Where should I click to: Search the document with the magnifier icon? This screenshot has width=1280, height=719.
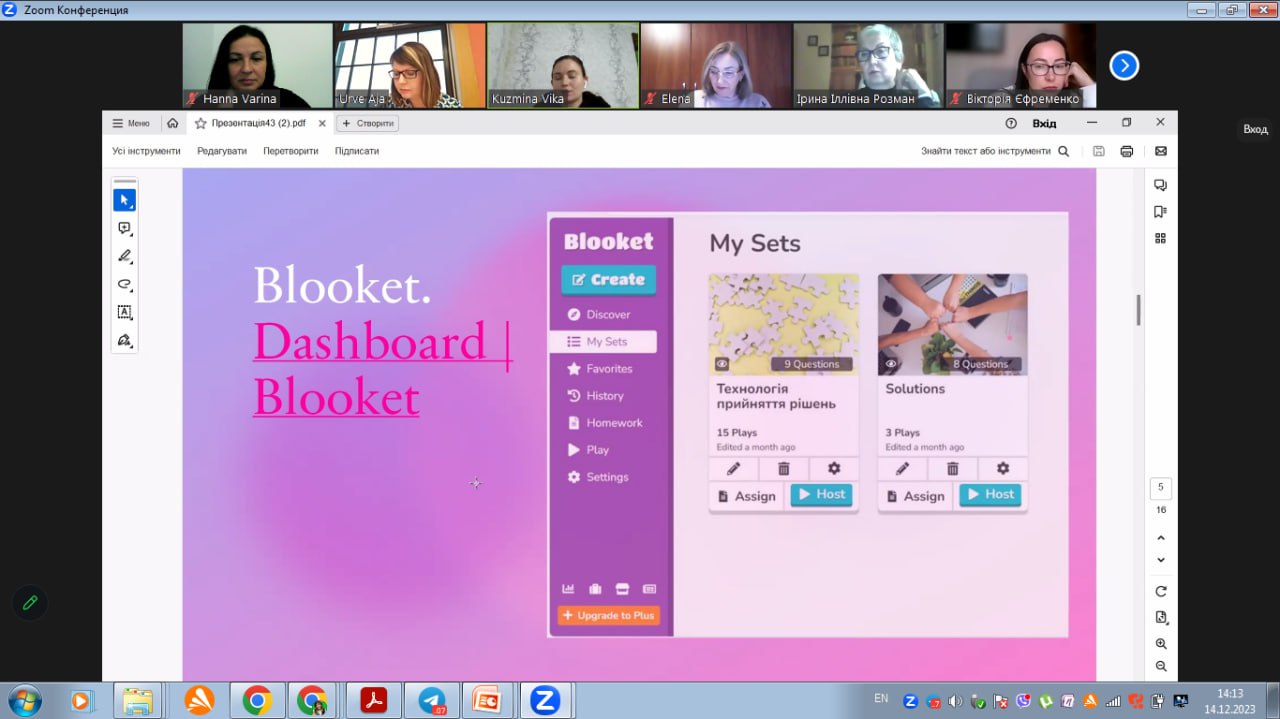click(x=1063, y=151)
